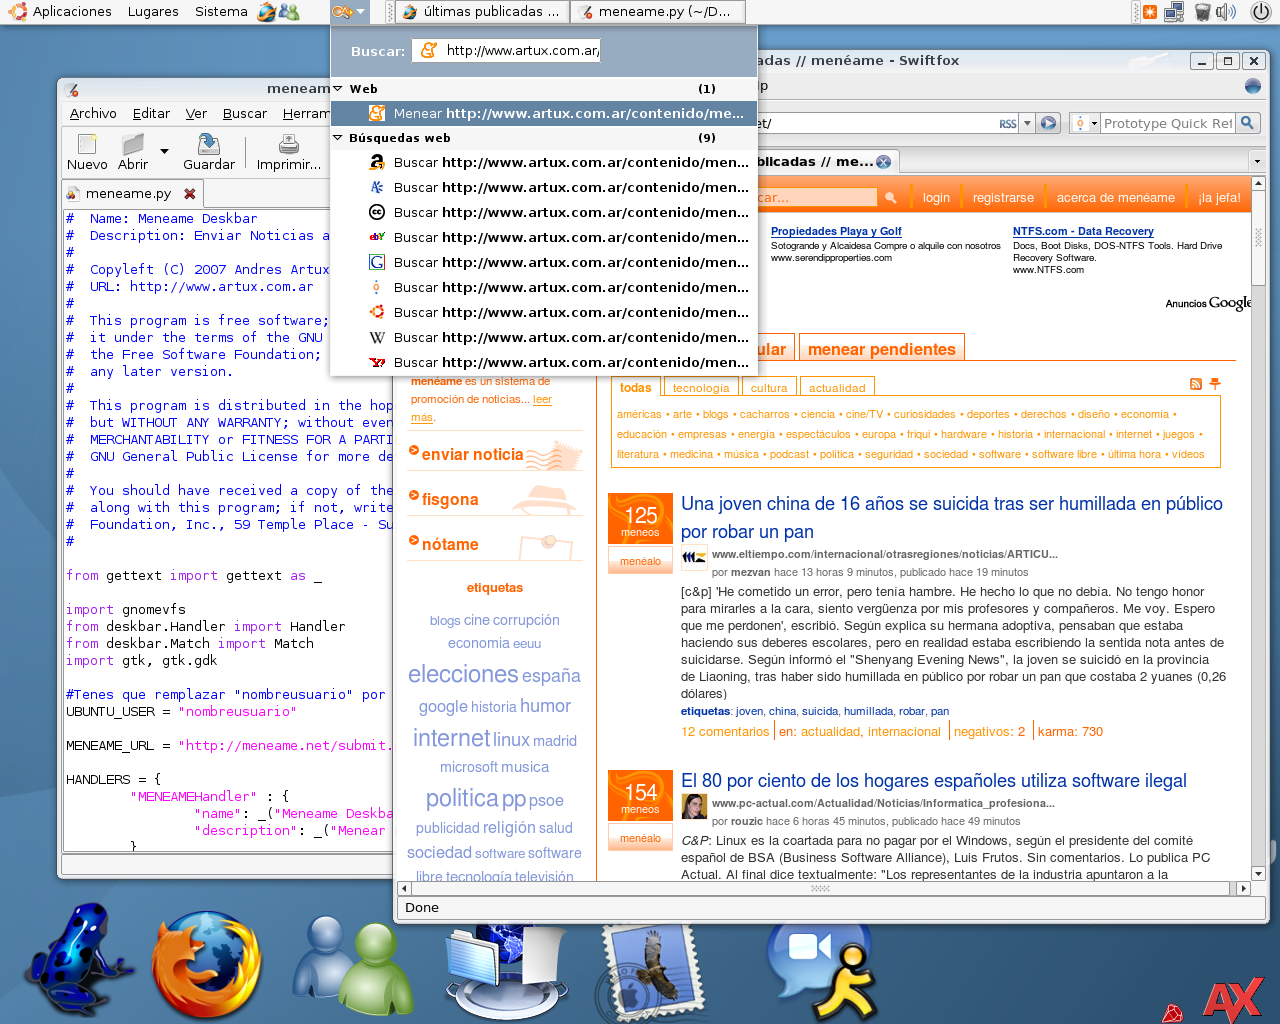1280x1024 pixels.
Task: Click the 'fisgona' link in the sidebar
Action: (x=450, y=499)
